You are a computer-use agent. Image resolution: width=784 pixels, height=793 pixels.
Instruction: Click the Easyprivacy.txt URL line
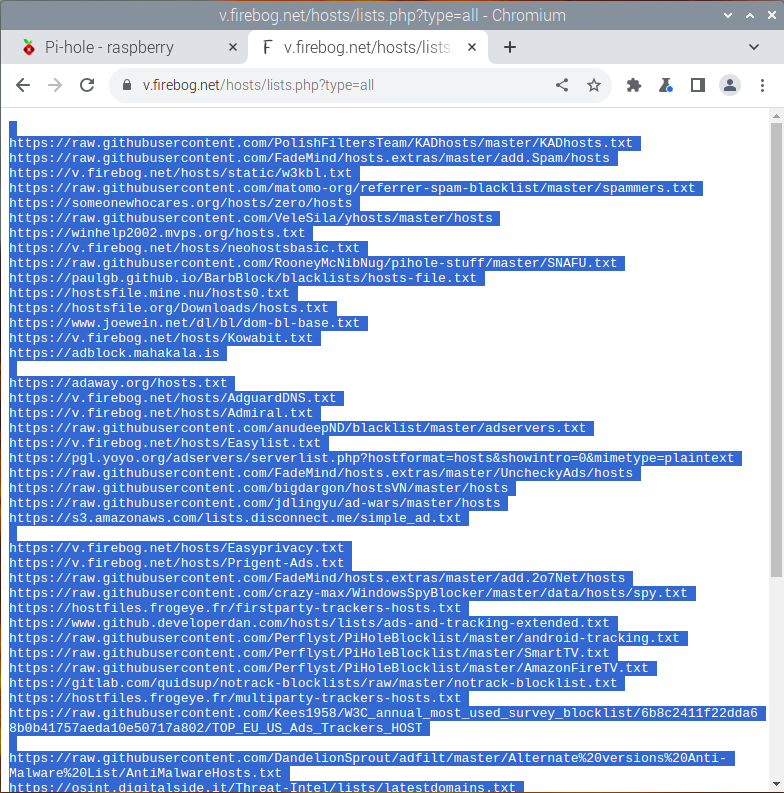click(x=177, y=548)
